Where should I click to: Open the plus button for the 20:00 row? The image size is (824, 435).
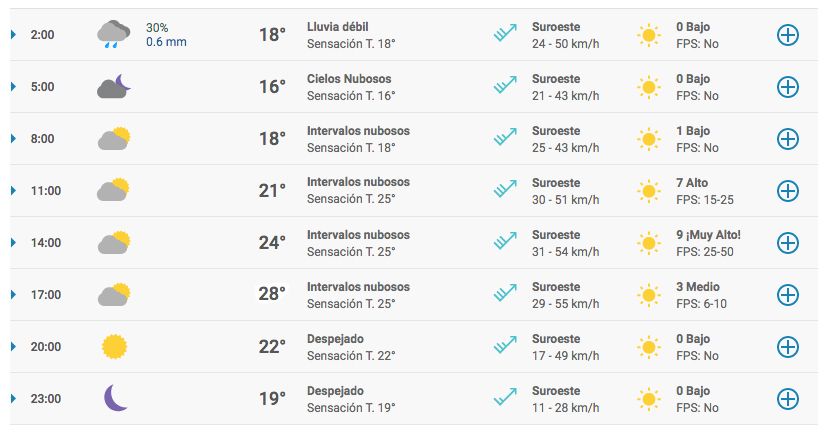(x=788, y=347)
